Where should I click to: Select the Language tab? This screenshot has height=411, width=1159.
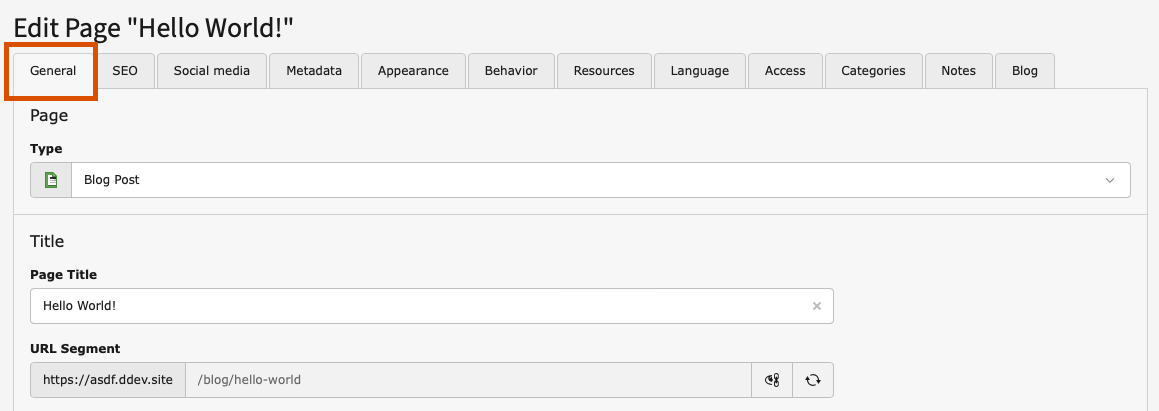pyautogui.click(x=700, y=71)
